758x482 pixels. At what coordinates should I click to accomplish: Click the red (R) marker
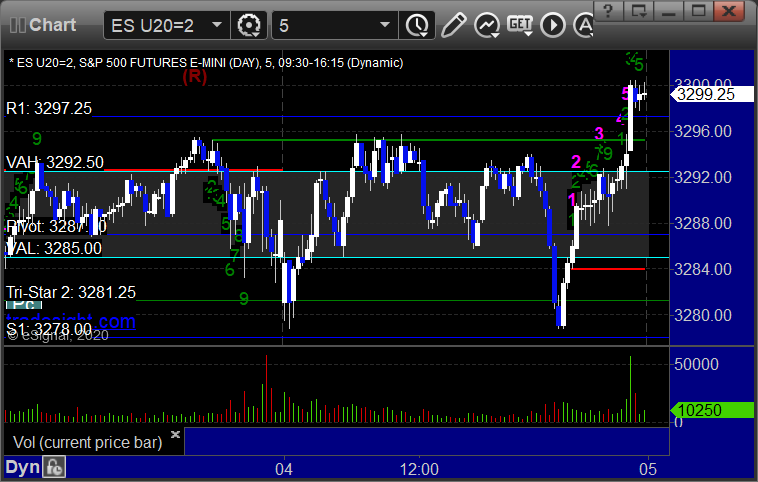(195, 76)
